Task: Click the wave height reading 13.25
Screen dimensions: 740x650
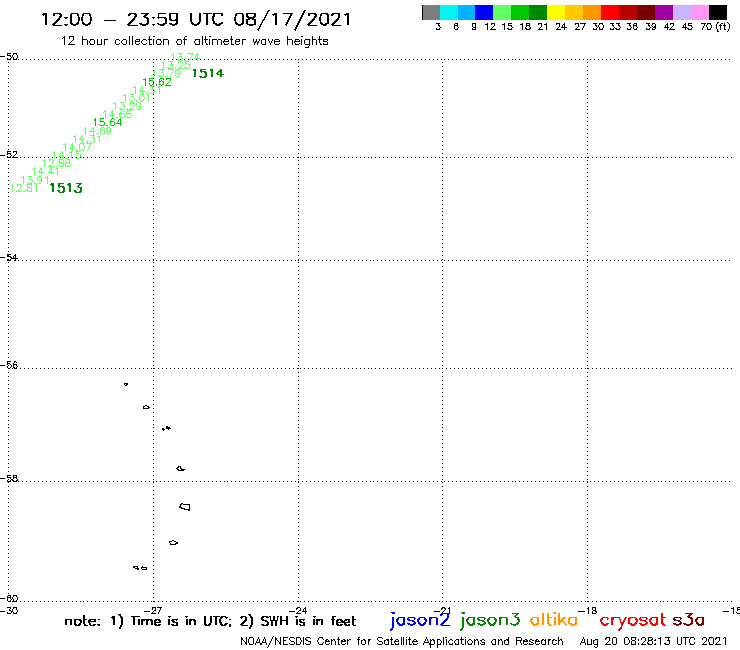Action: (176, 65)
